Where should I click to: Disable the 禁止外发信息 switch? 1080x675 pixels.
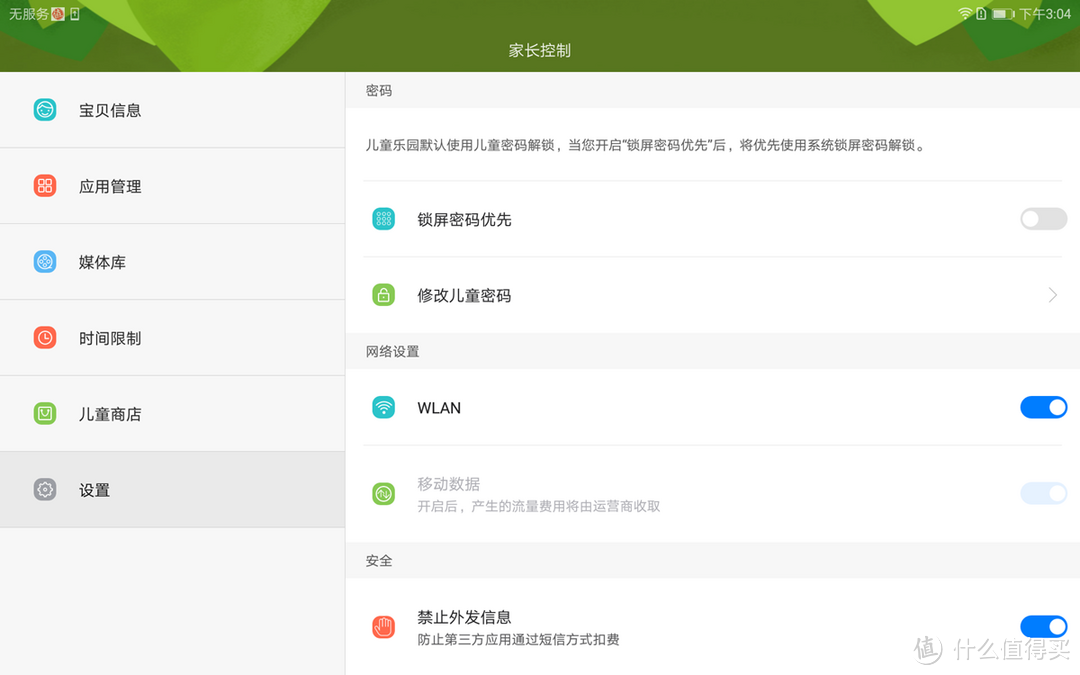(x=1043, y=626)
